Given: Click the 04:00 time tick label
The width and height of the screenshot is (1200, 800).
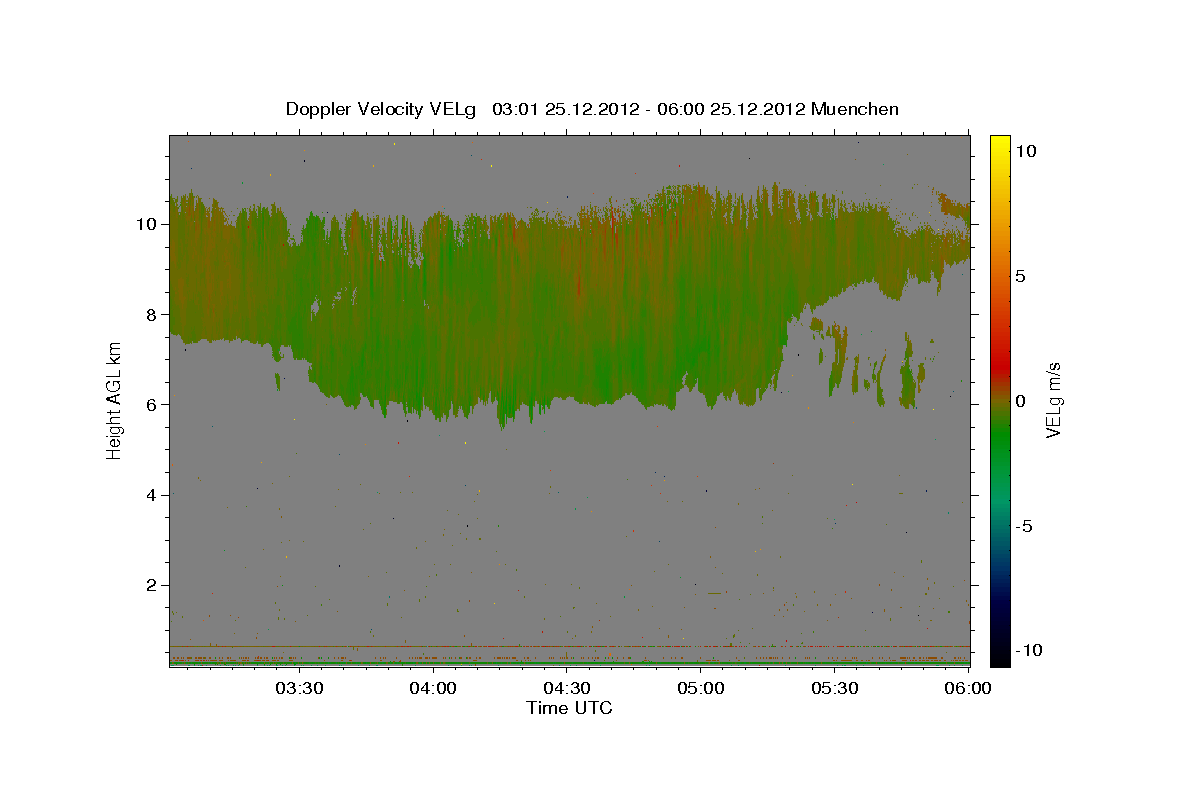Looking at the screenshot, I should [x=434, y=688].
